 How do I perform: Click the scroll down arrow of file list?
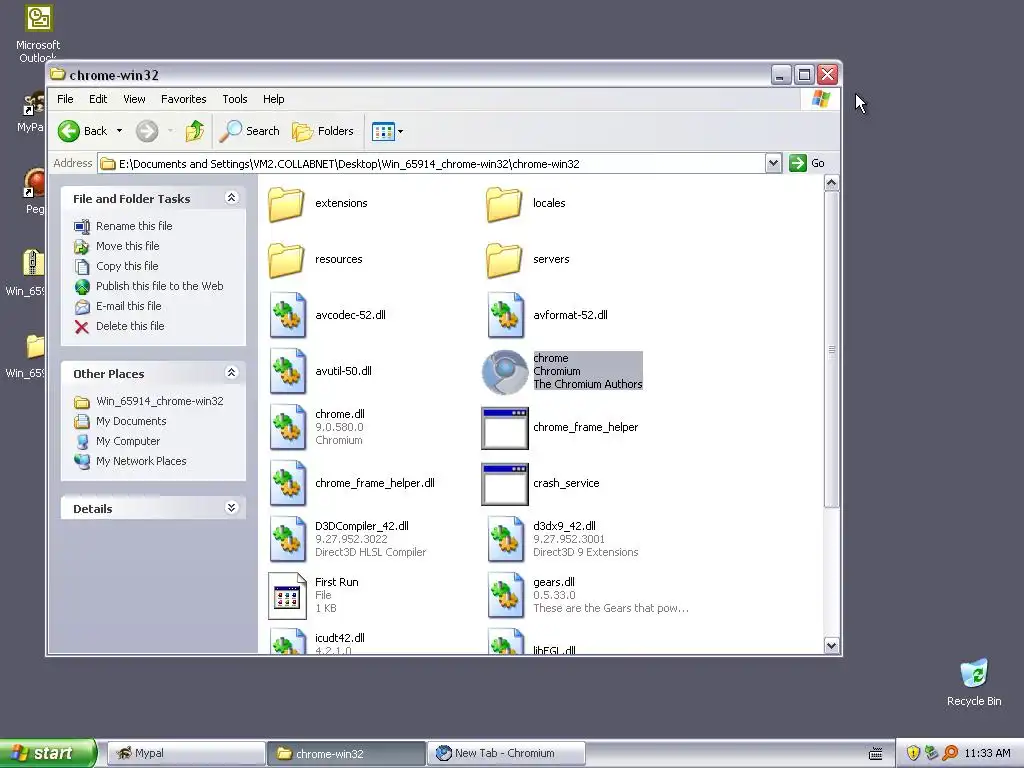[831, 645]
